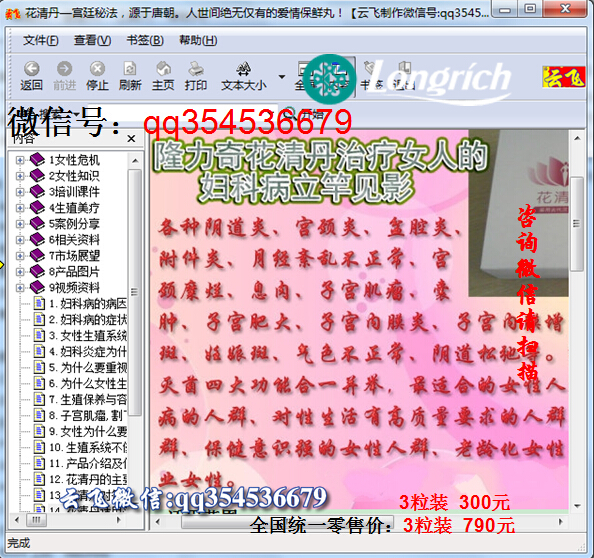Click page icon of 5. 为什么要重视
This screenshot has height=558, width=594.
coord(39,367)
